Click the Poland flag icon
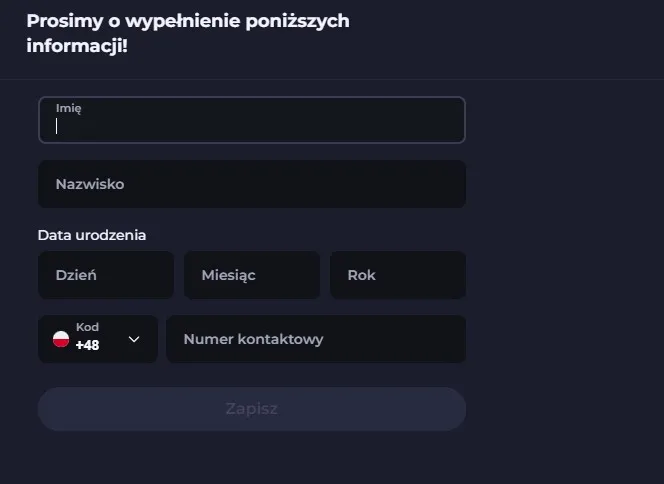664x484 pixels. (61, 339)
